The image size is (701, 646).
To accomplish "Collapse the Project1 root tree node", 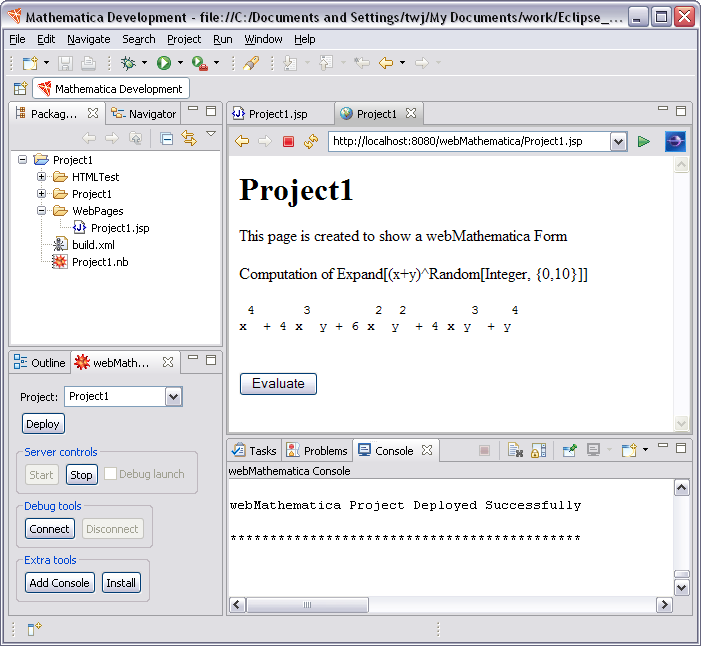I will click(22, 159).
